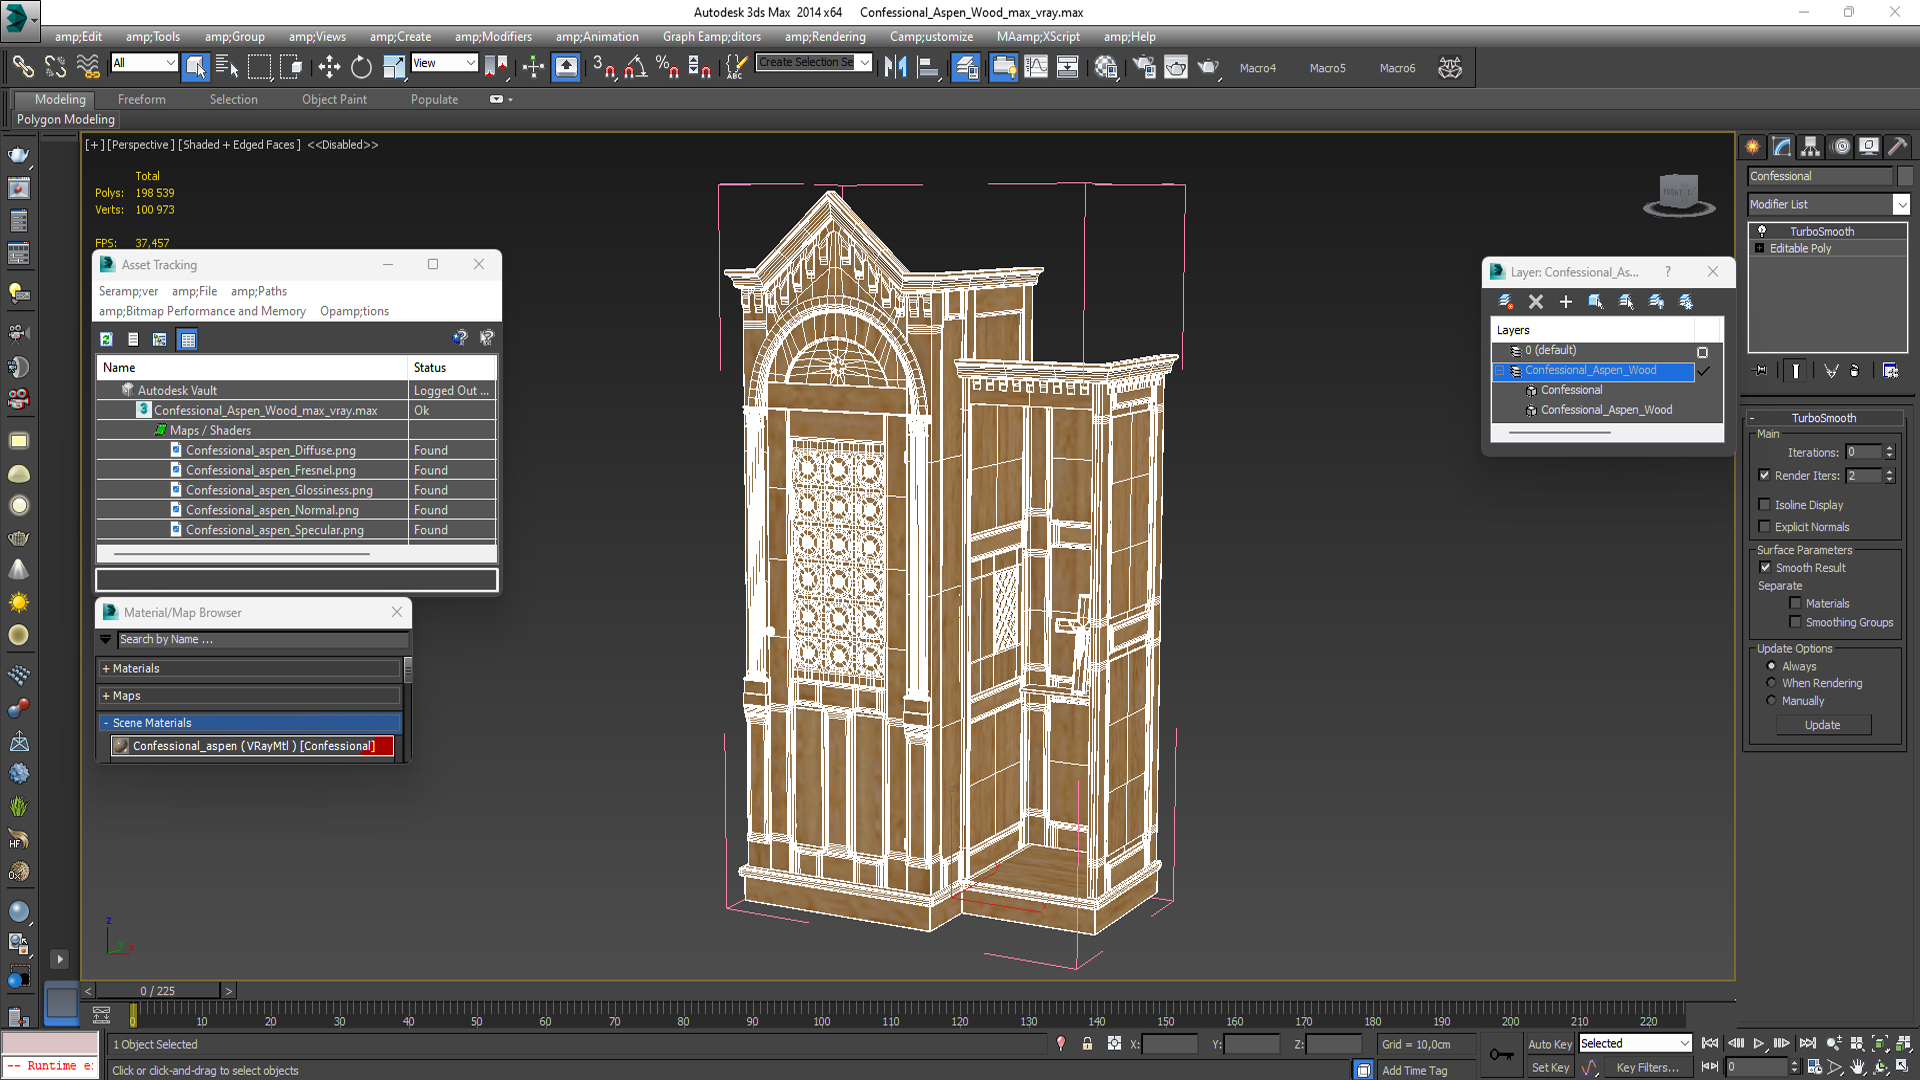This screenshot has height=1080, width=1920.
Task: Open the Utilities hammer panel tab
Action: click(x=1898, y=147)
